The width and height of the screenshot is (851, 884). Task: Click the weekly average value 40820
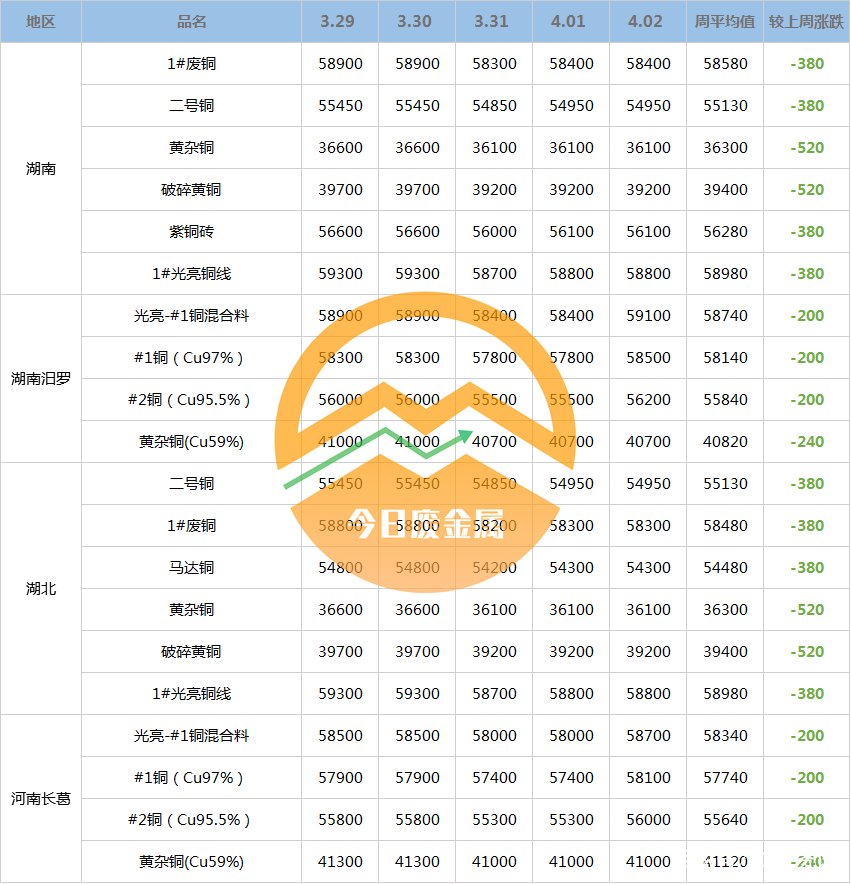725,441
